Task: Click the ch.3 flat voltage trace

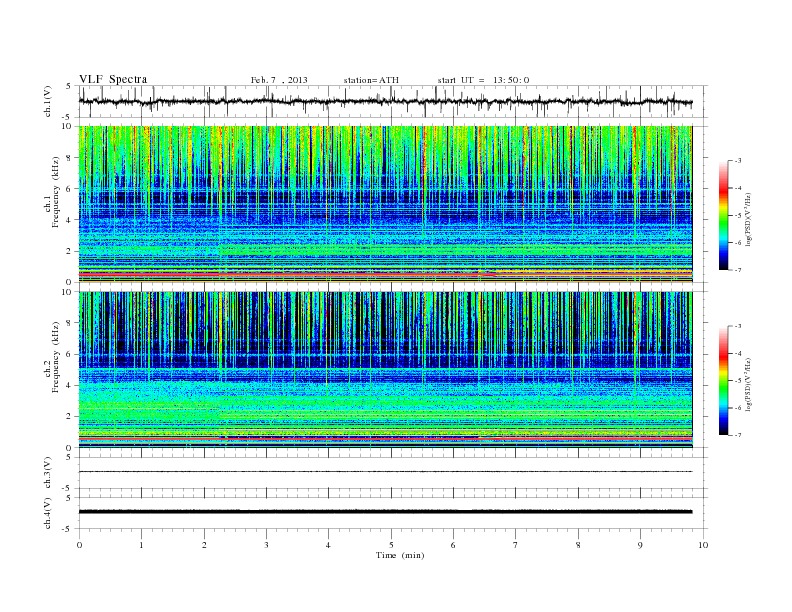Action: (385, 472)
